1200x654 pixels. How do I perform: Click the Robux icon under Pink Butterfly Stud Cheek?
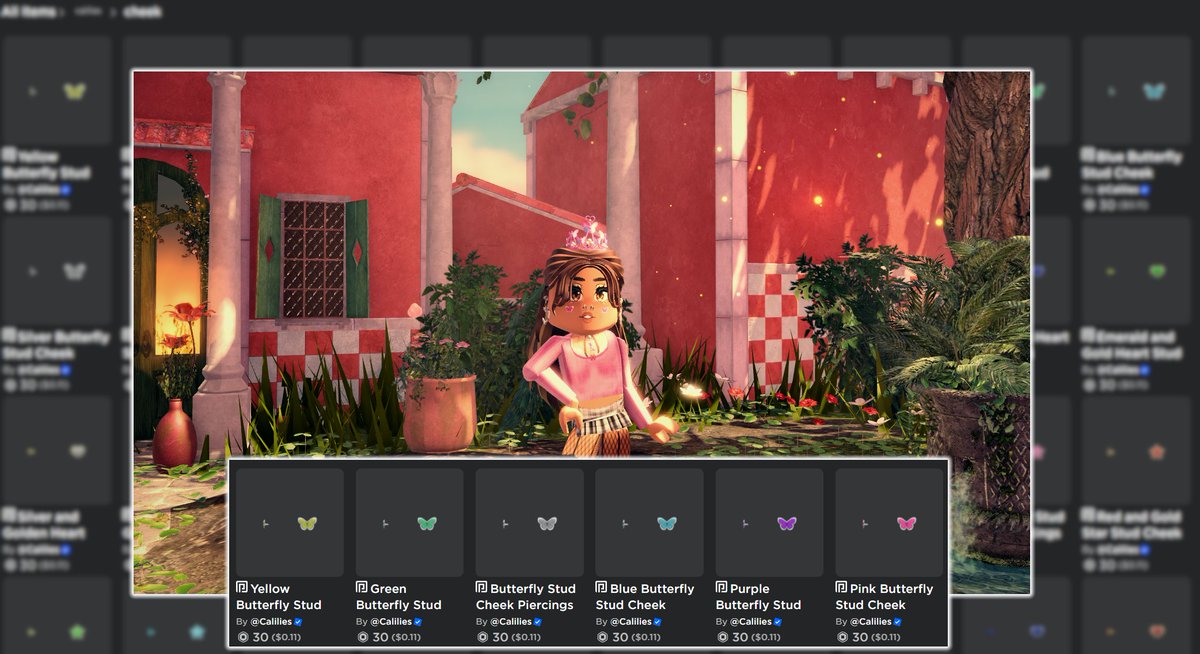point(842,637)
